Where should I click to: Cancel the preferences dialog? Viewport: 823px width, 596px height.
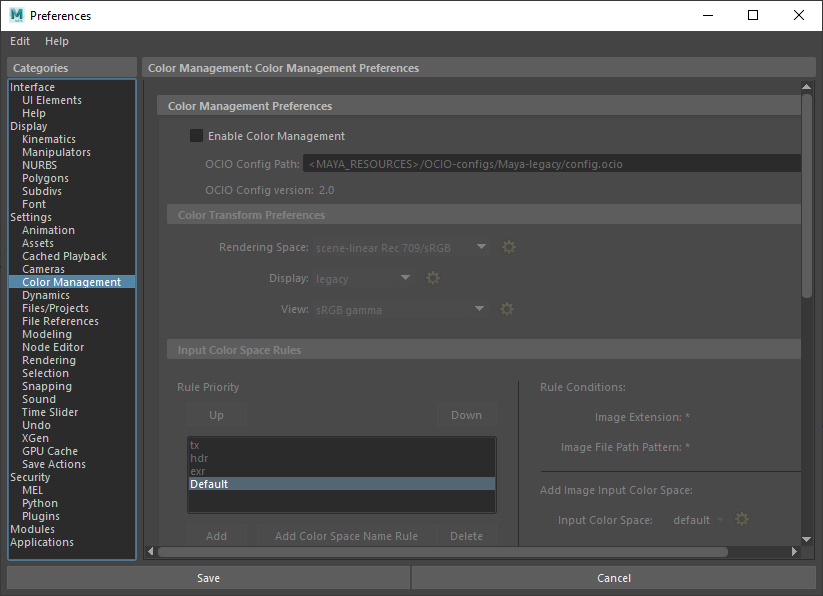pos(614,578)
